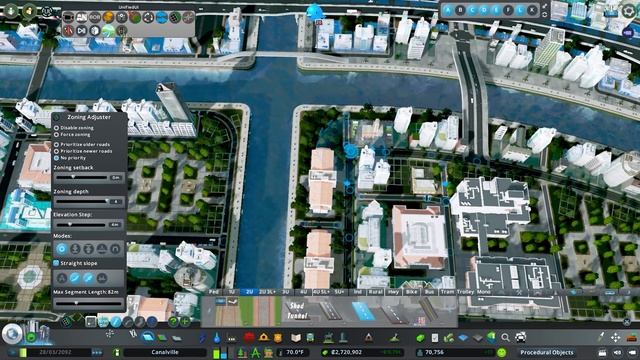
Task: Open the bulldozer tool icon
Action: click(x=632, y=338)
